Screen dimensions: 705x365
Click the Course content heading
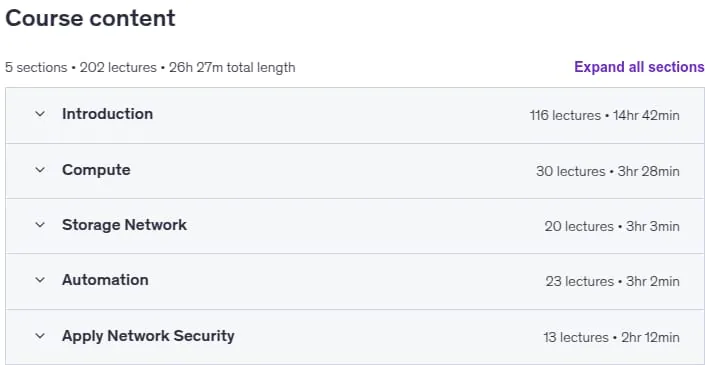pyautogui.click(x=90, y=18)
